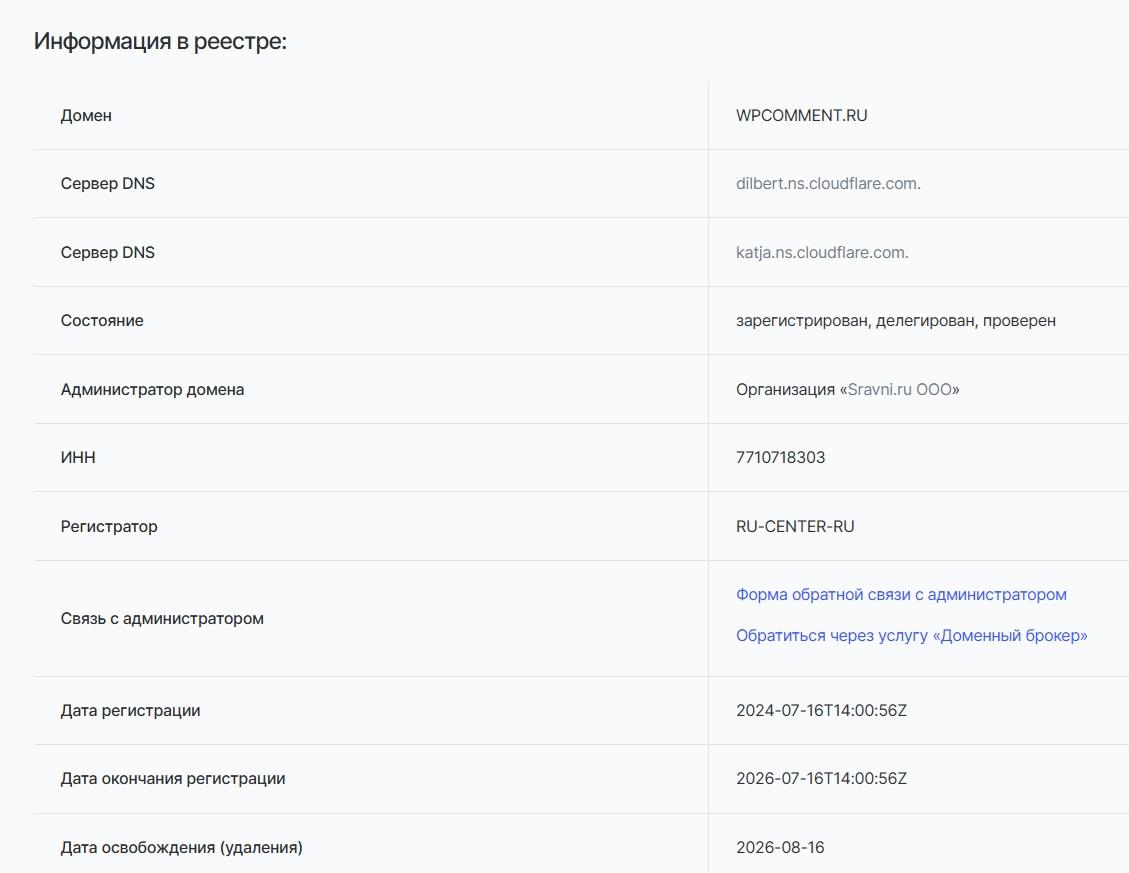The image size is (1129, 873).
Task: Click the "Домен" row label
Action: pyautogui.click(x=86, y=116)
